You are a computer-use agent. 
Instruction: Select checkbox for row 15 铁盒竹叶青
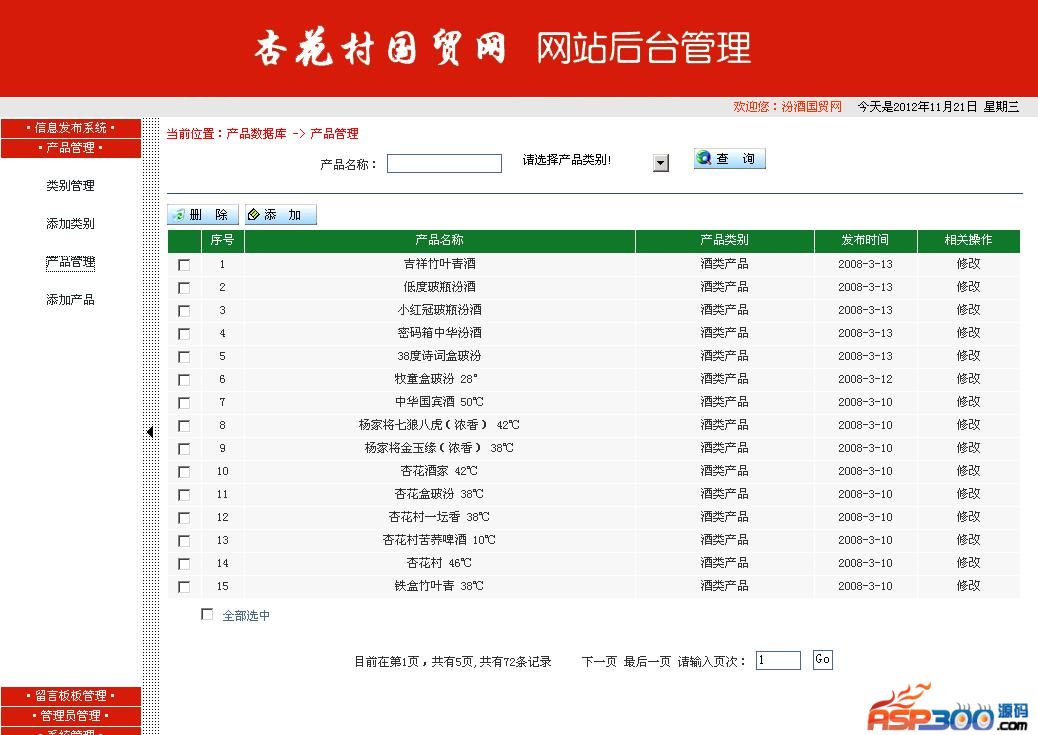(184, 587)
